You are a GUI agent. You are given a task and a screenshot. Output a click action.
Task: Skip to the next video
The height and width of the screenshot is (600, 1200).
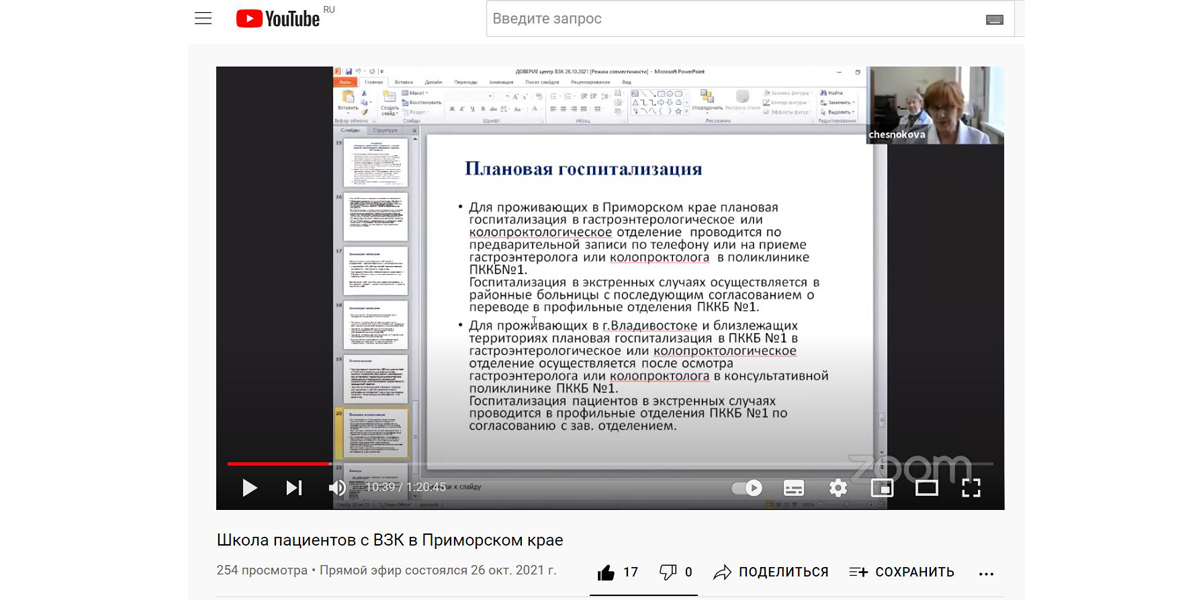click(294, 488)
